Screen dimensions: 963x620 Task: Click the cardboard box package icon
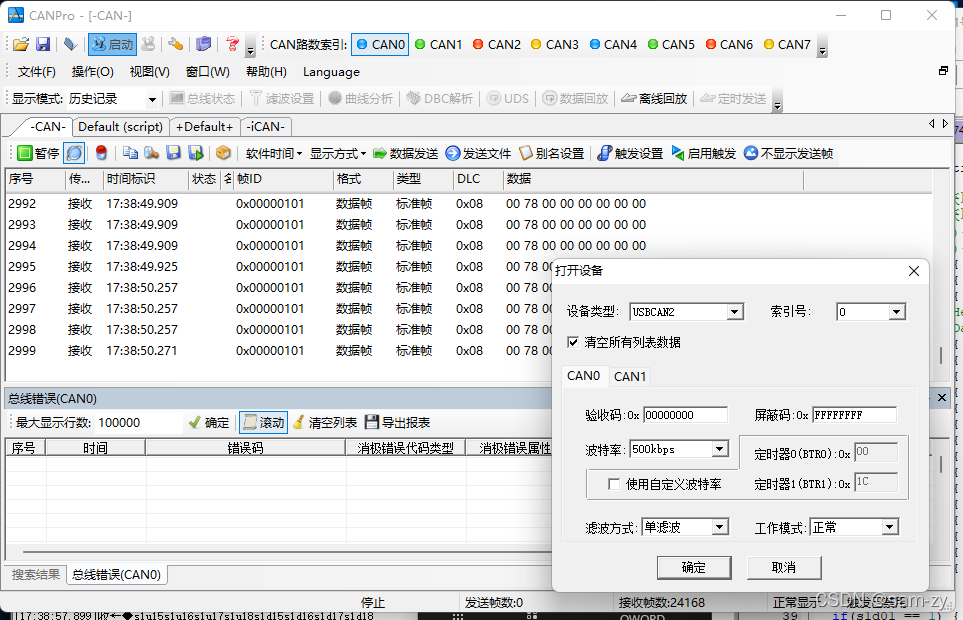(224, 153)
